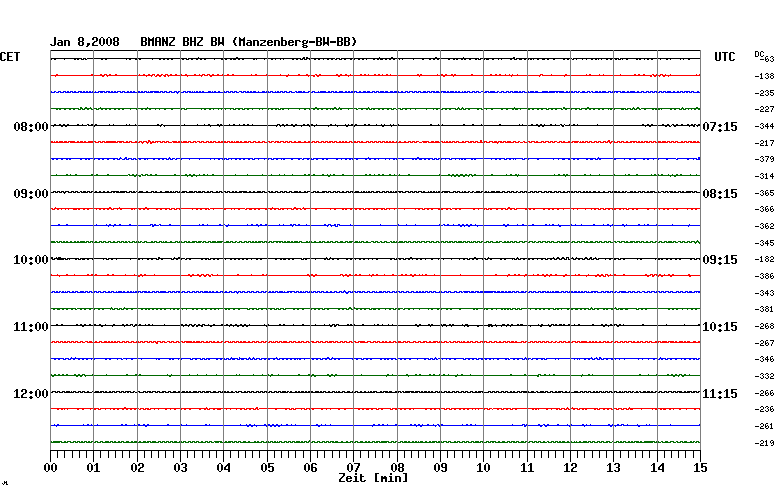Click the '04' minute tick label
Image resolution: width=780 pixels, height=494 pixels.
[224, 467]
